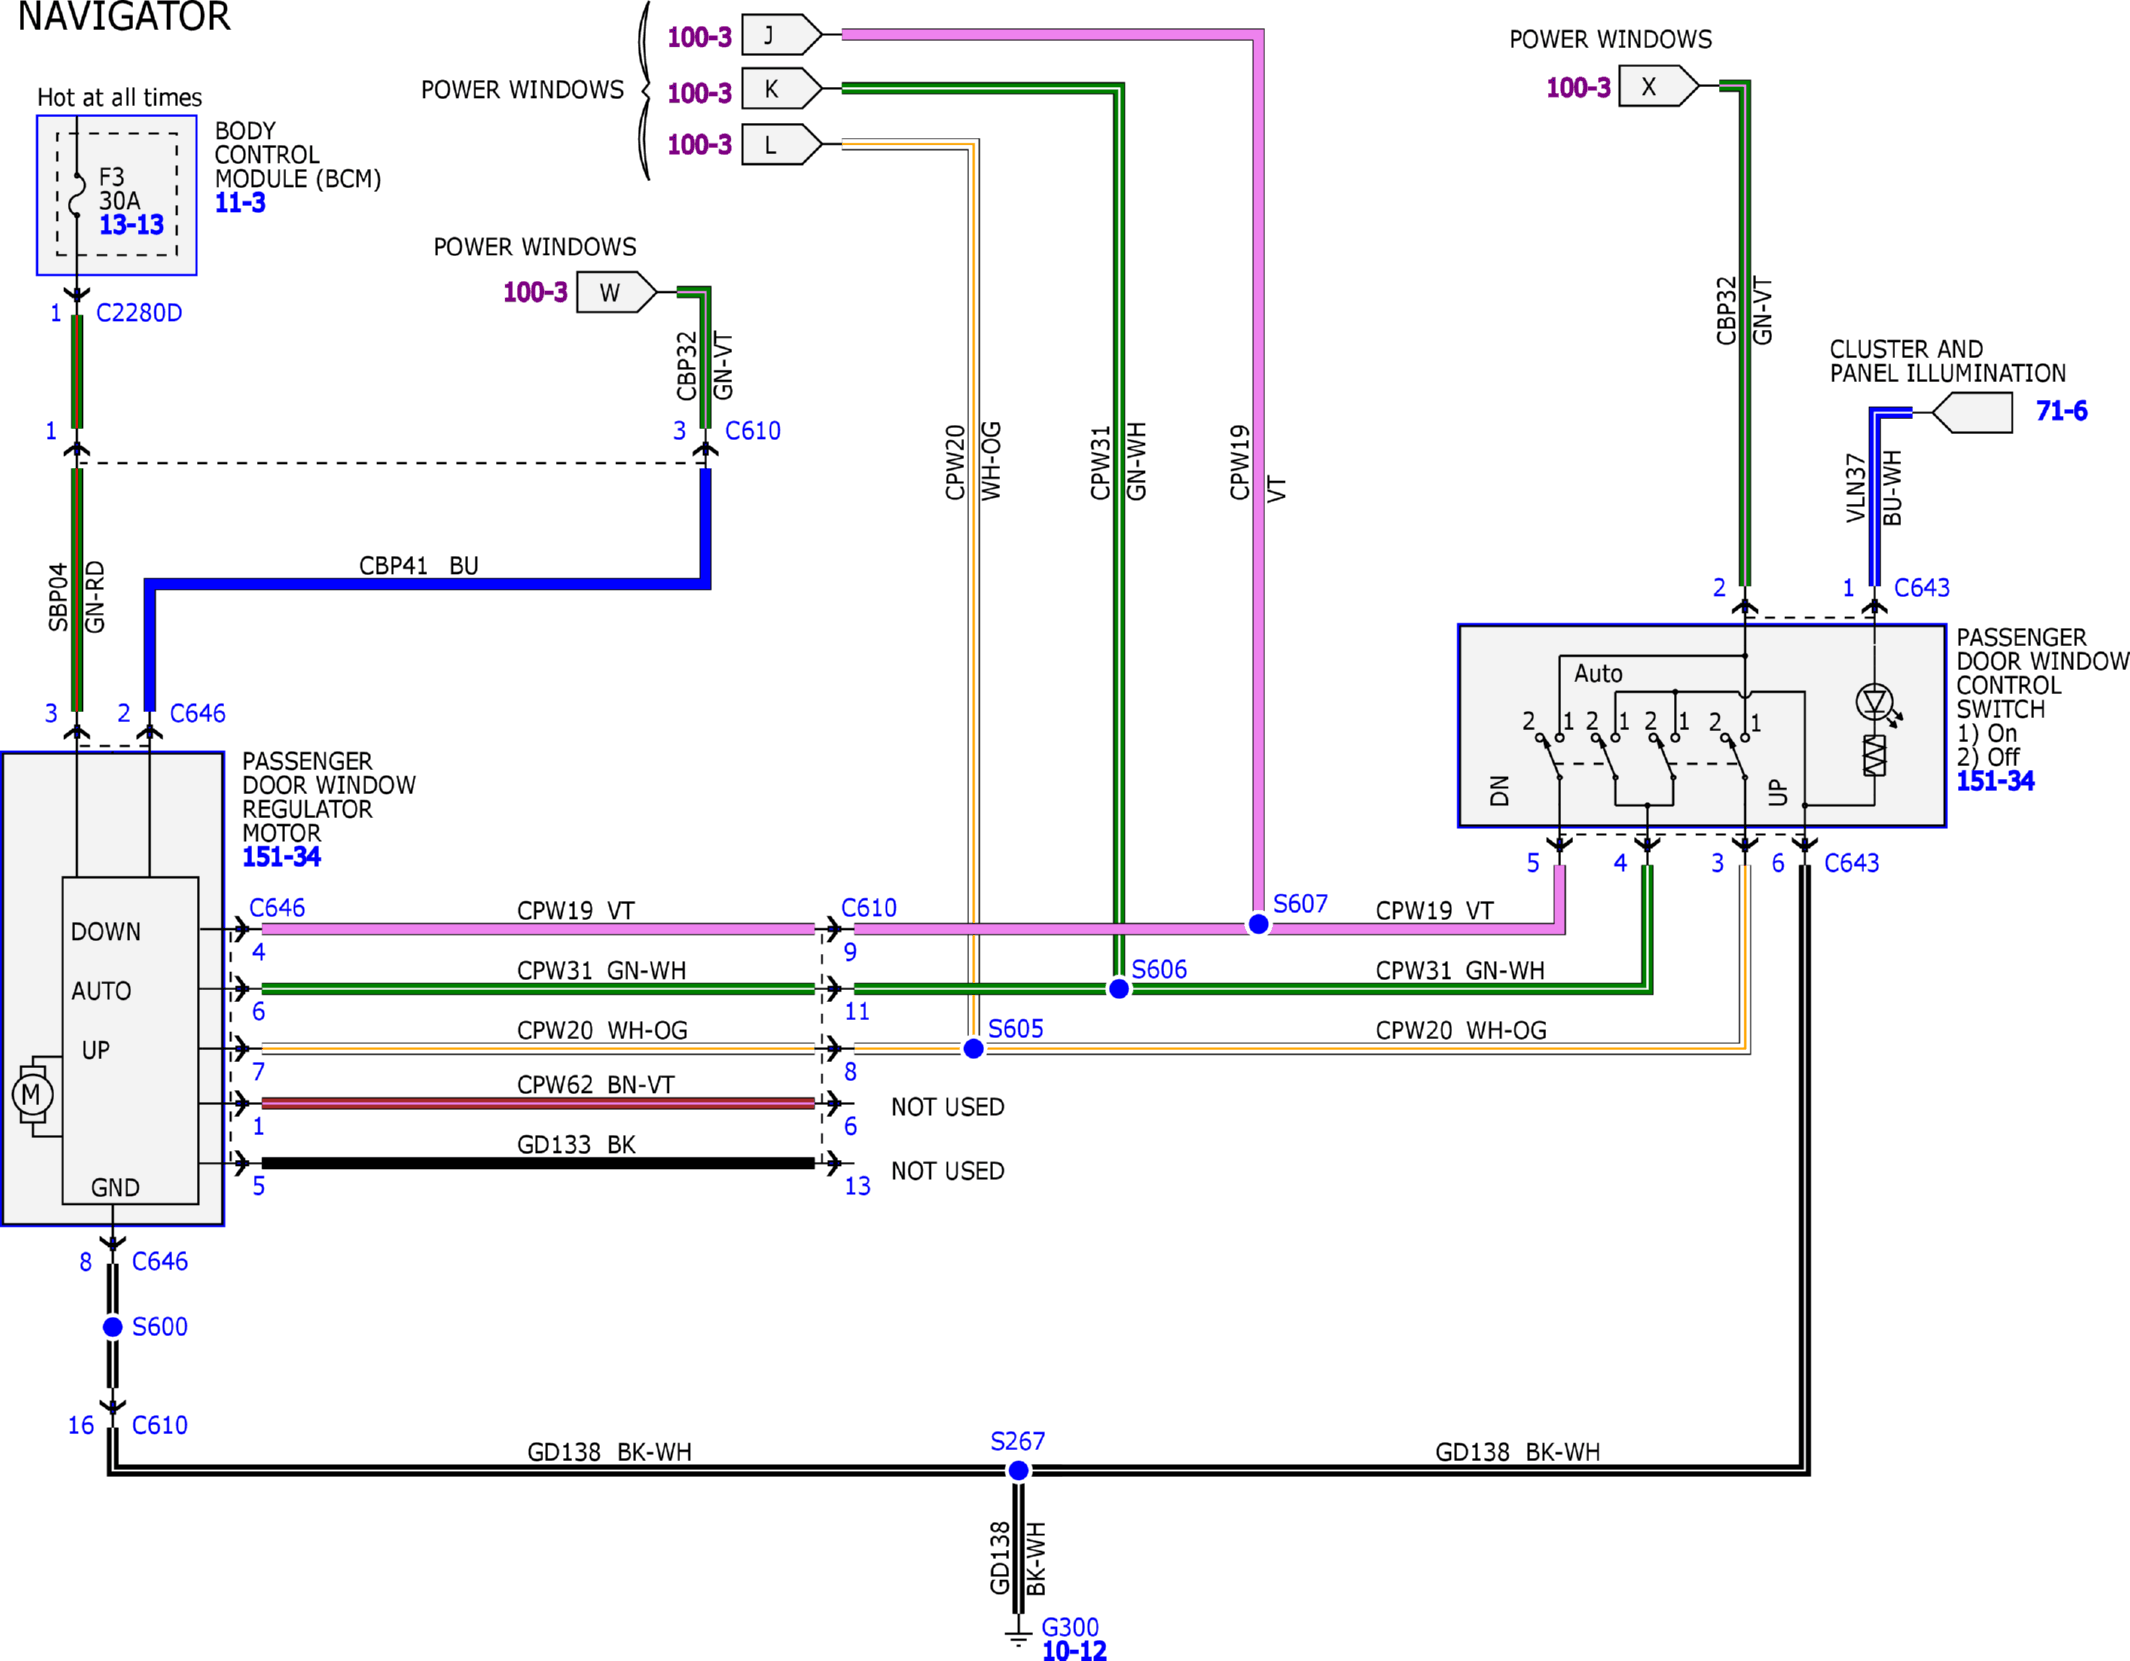This screenshot has width=2130, height=1661.
Task: Click the G300 ground label text
Action: point(1070,1628)
